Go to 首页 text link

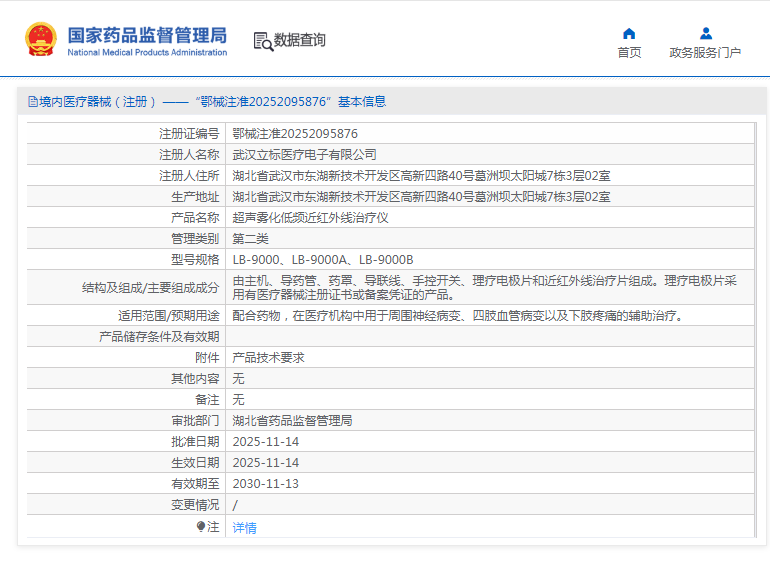point(629,53)
